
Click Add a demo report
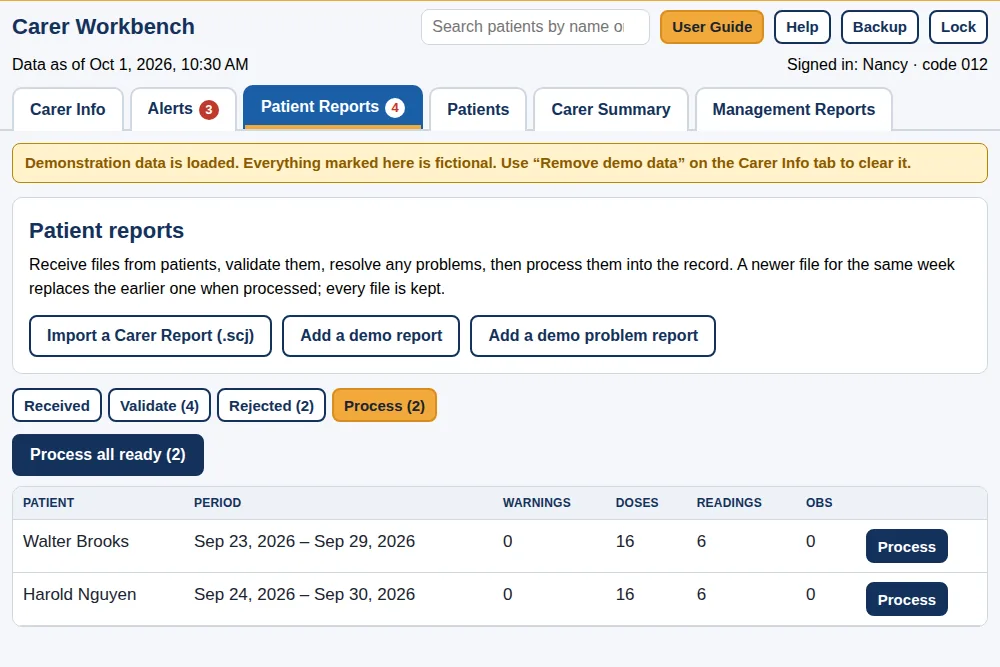[x=371, y=335]
